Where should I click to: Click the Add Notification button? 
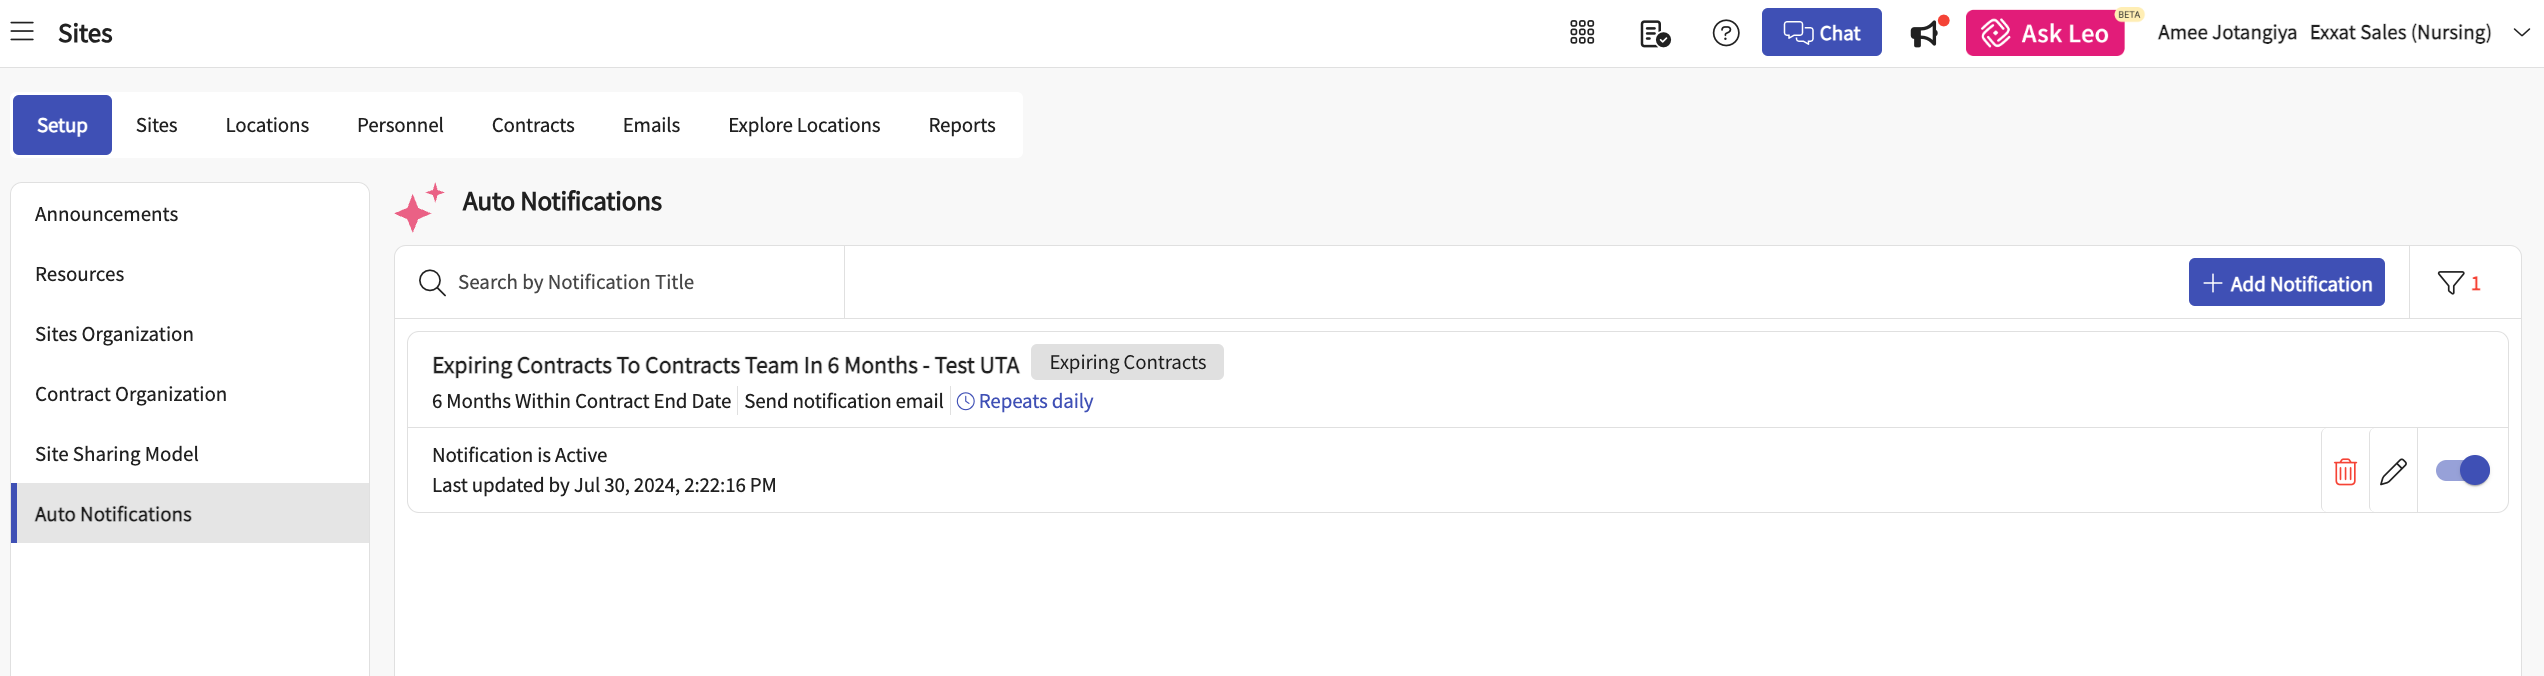pyautogui.click(x=2286, y=283)
